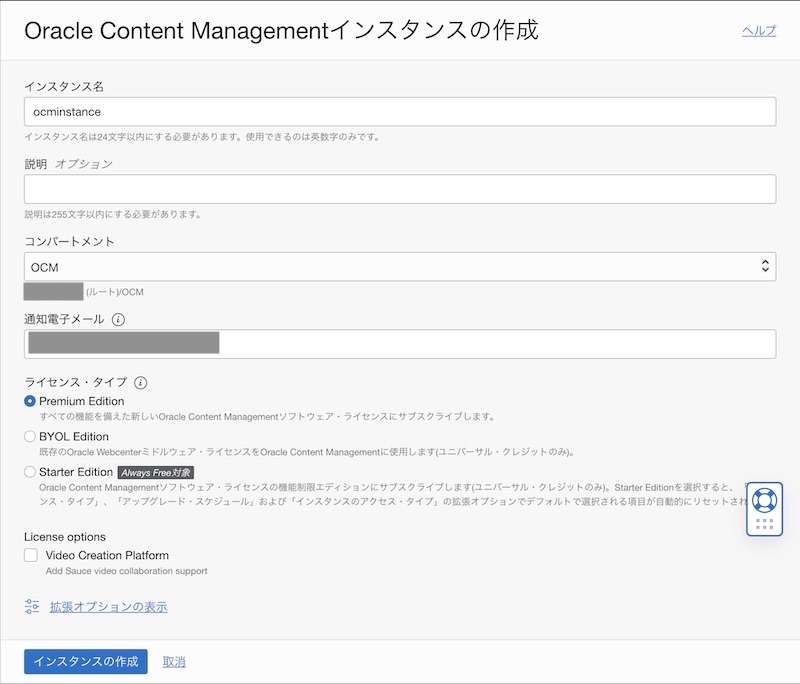Enable the Video Creation Platform checkbox

31,555
